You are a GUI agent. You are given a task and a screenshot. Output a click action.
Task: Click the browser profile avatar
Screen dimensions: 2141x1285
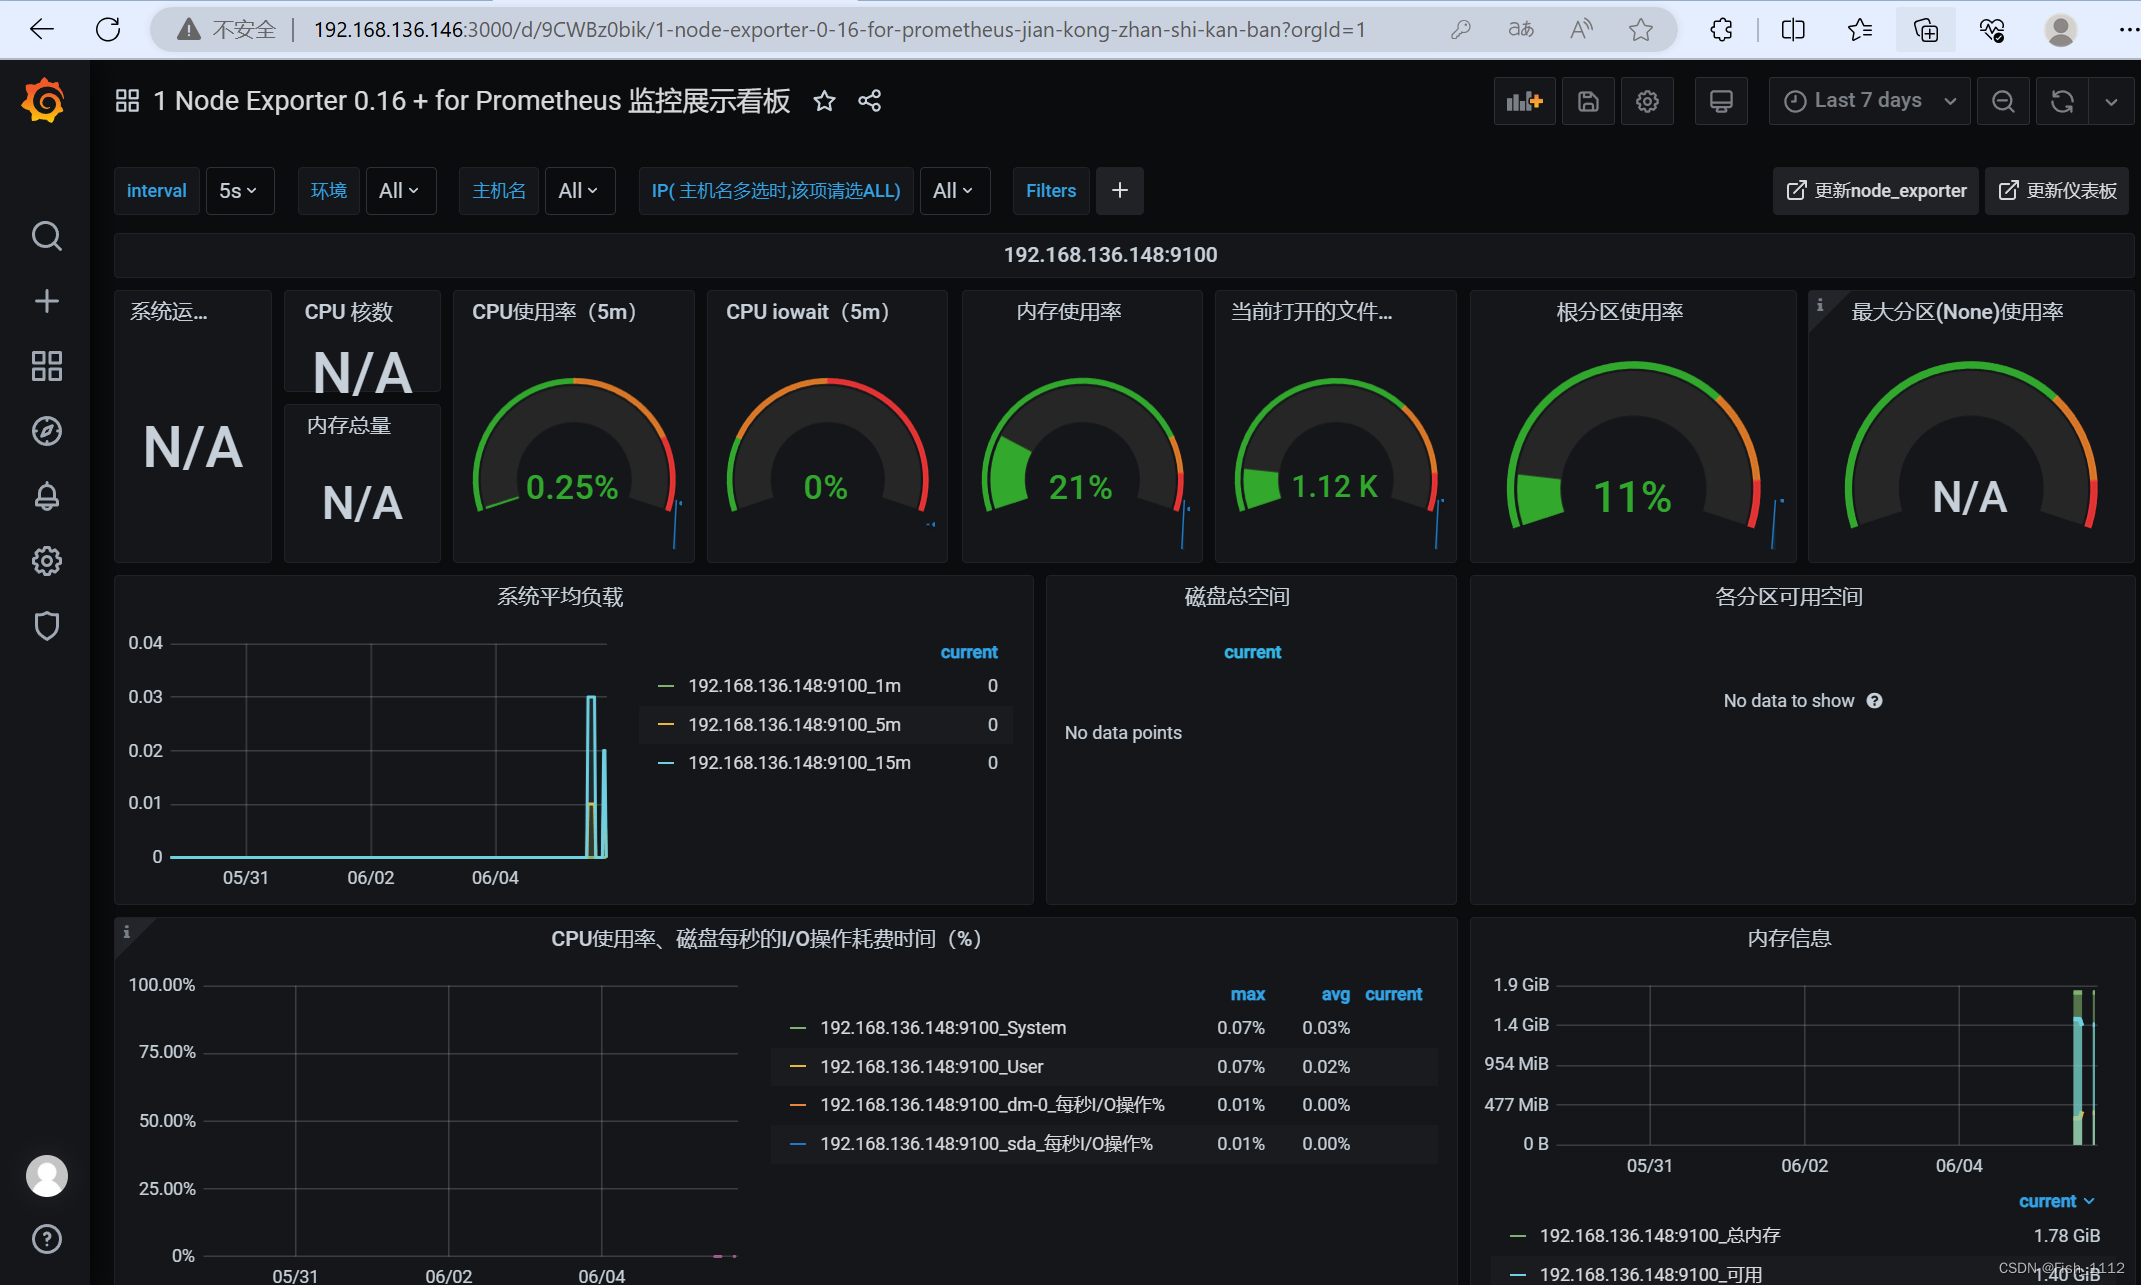click(x=2060, y=29)
